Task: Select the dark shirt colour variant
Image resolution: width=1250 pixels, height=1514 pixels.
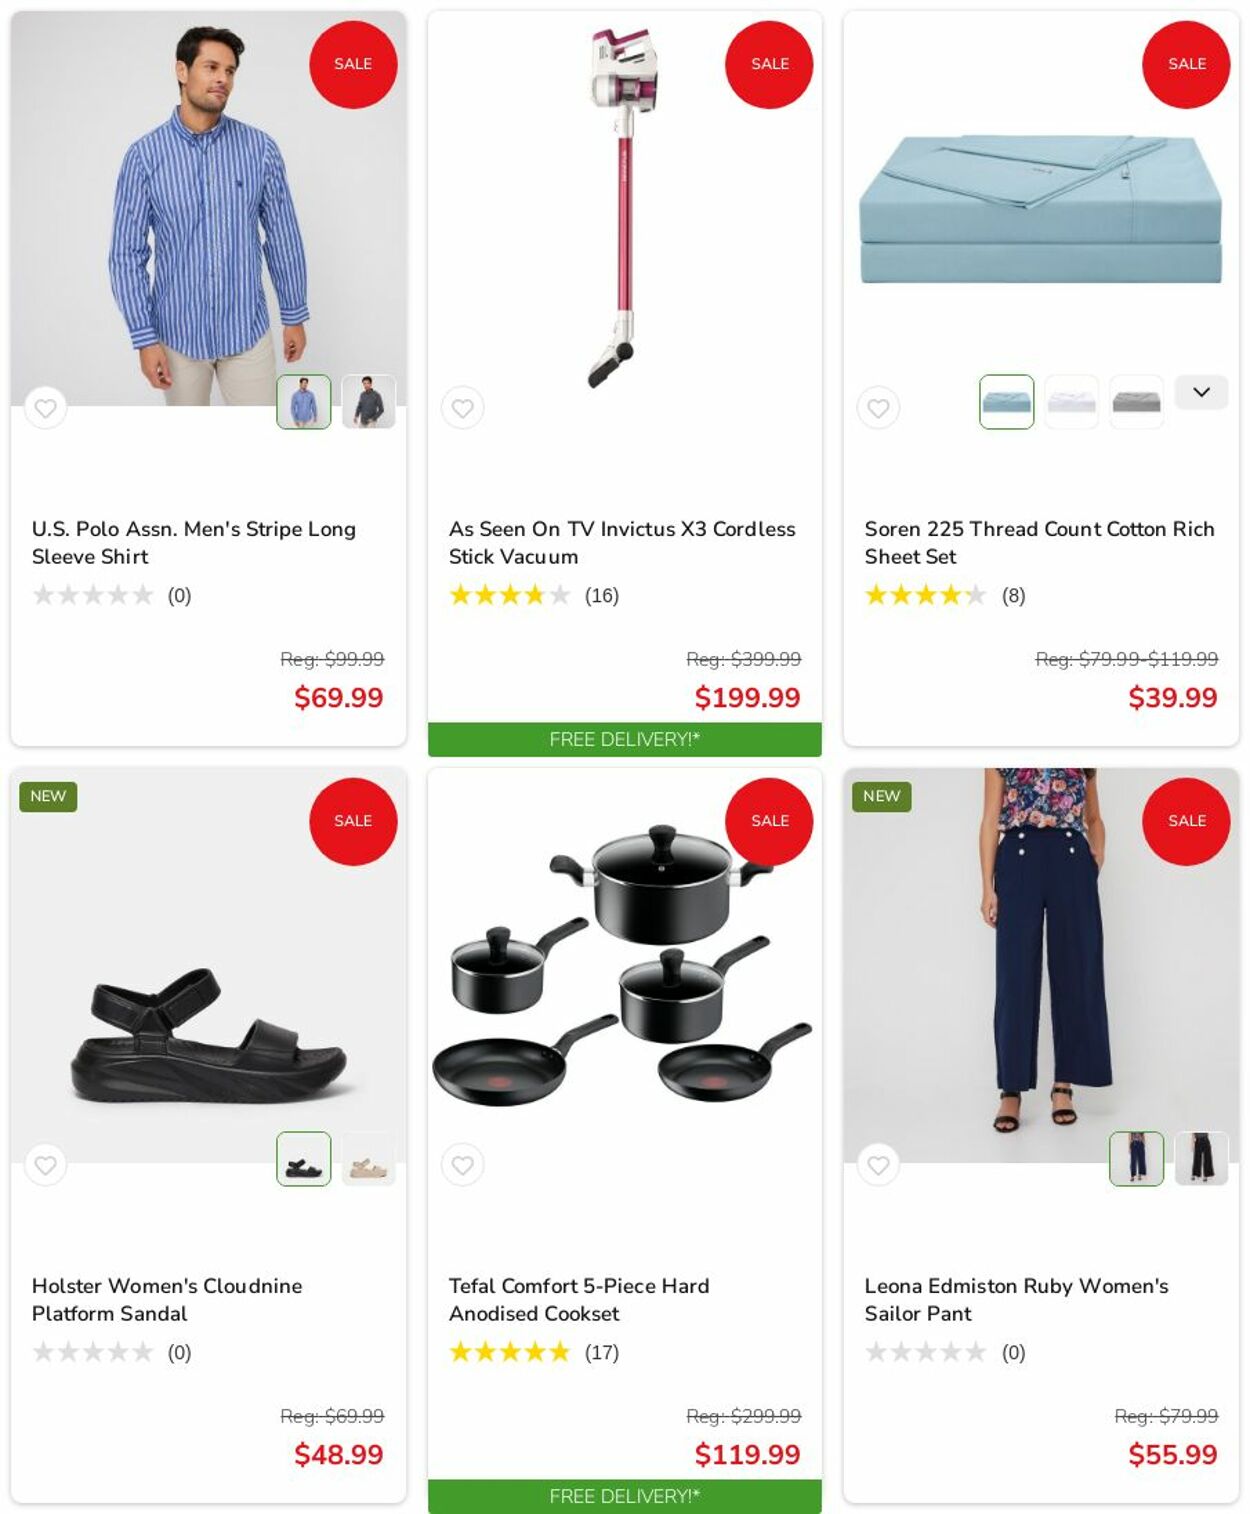Action: (x=368, y=402)
